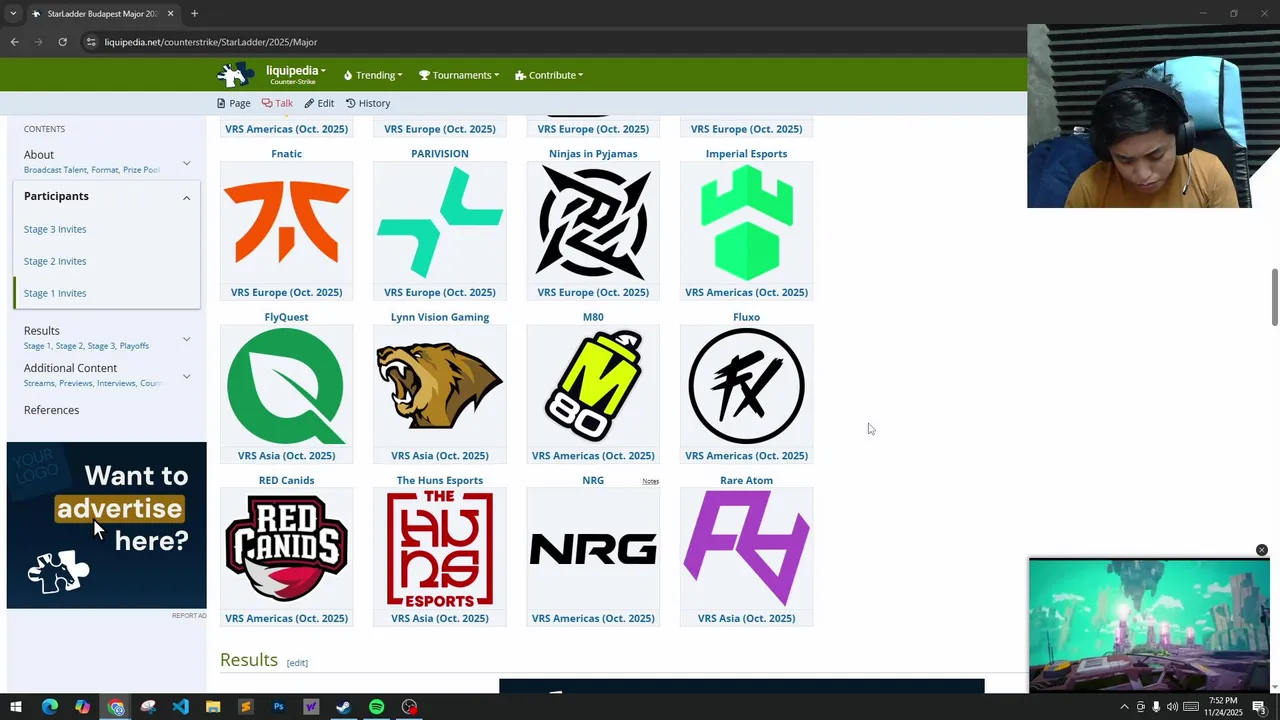
Task: Click the floating game video thumbnail
Action: [1149, 625]
